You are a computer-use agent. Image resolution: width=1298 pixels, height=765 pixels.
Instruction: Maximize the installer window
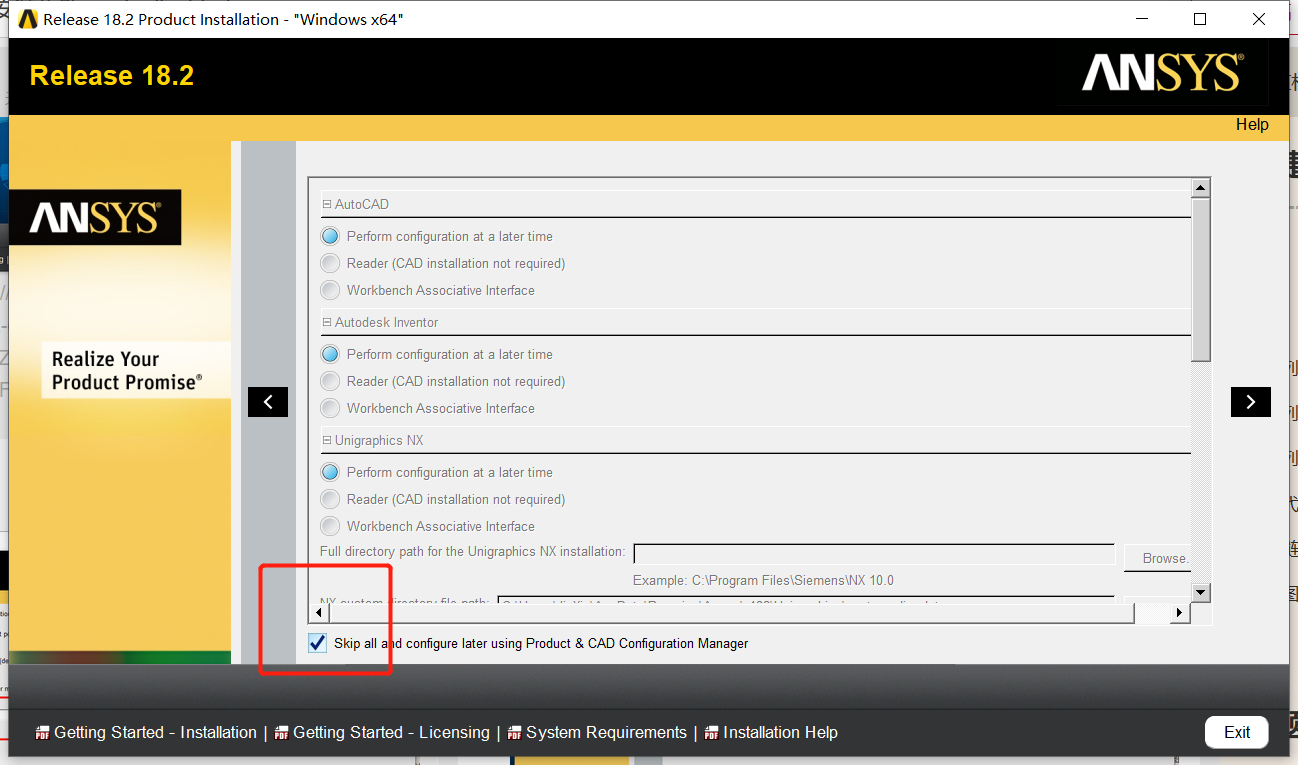[x=1200, y=19]
